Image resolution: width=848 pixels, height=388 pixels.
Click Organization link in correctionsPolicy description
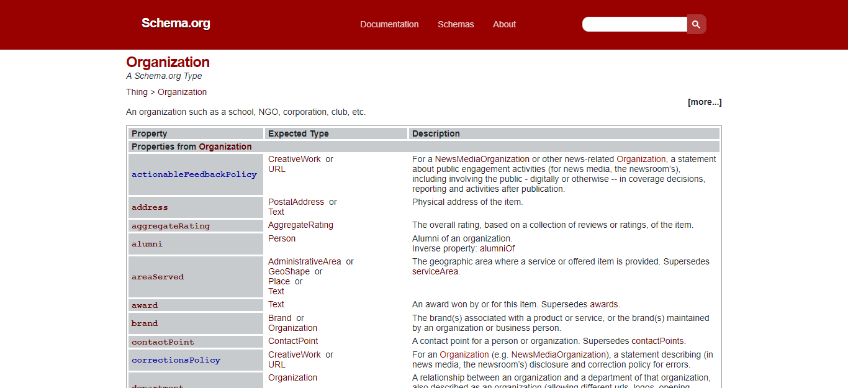tap(464, 354)
